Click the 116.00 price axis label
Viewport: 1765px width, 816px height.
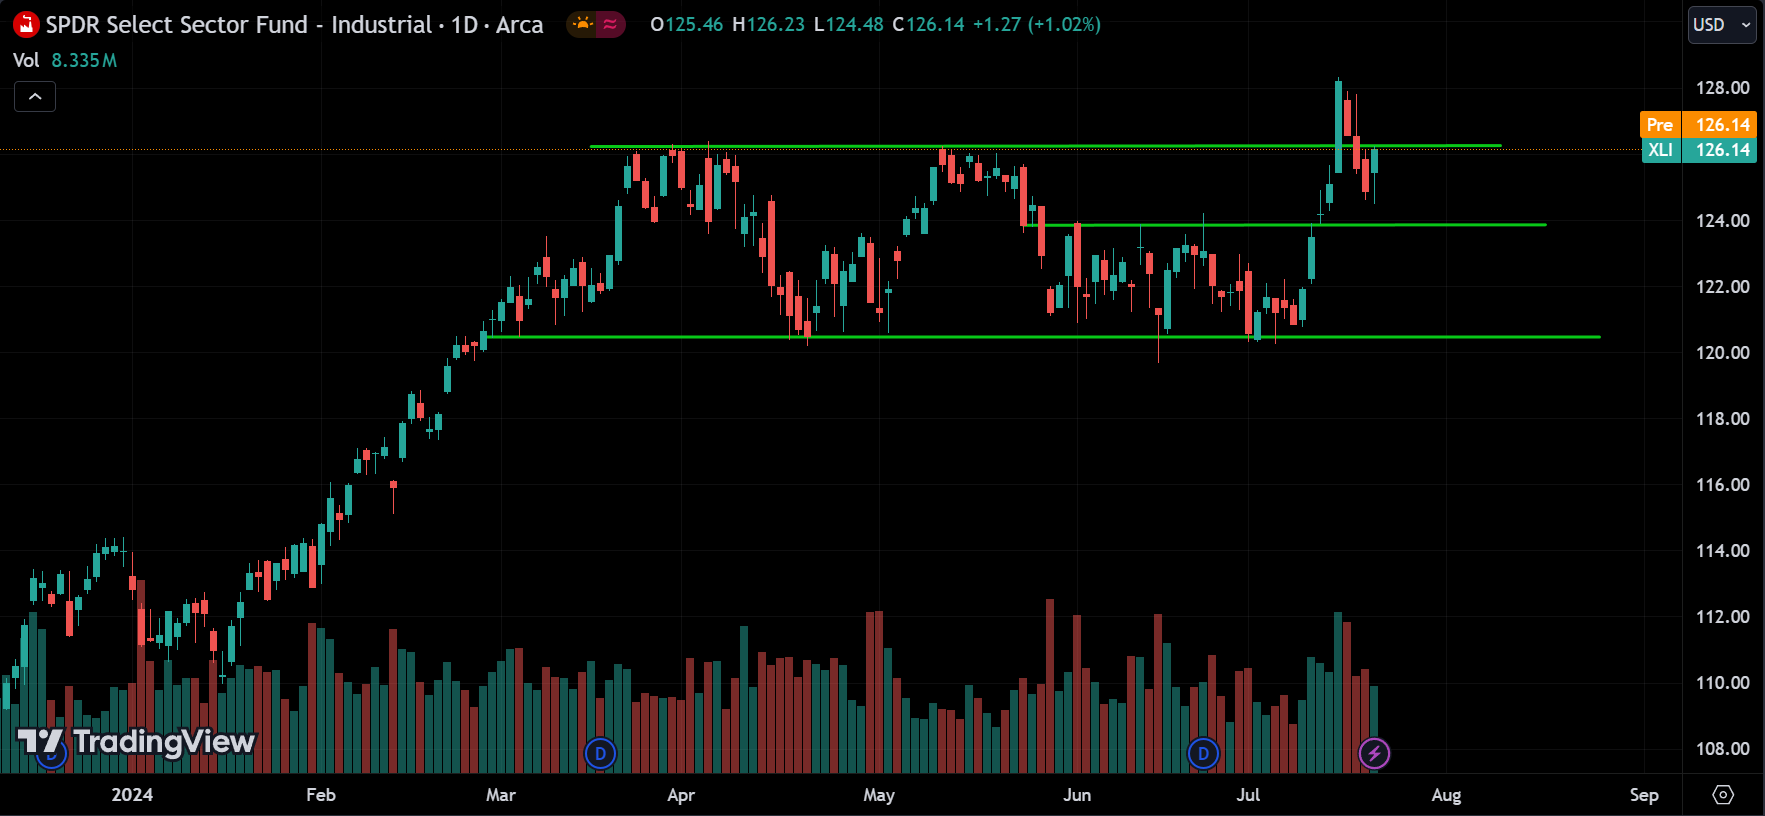[x=1722, y=485]
